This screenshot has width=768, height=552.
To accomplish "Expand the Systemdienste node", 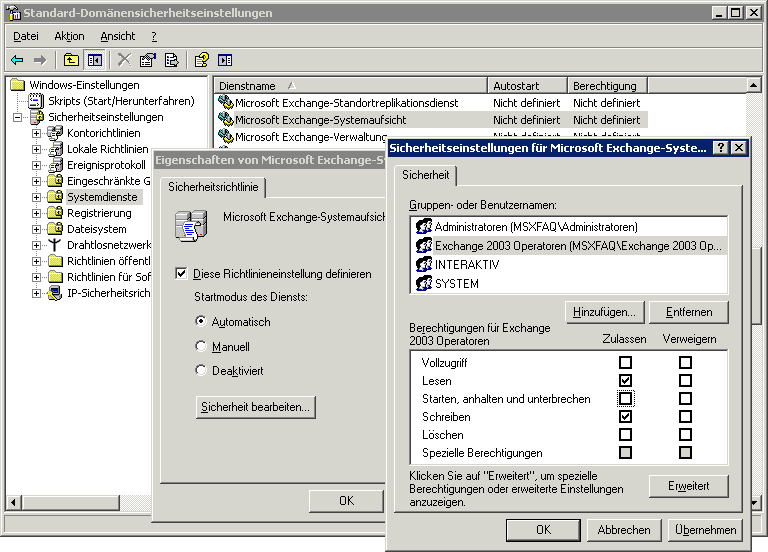I will (x=36, y=197).
